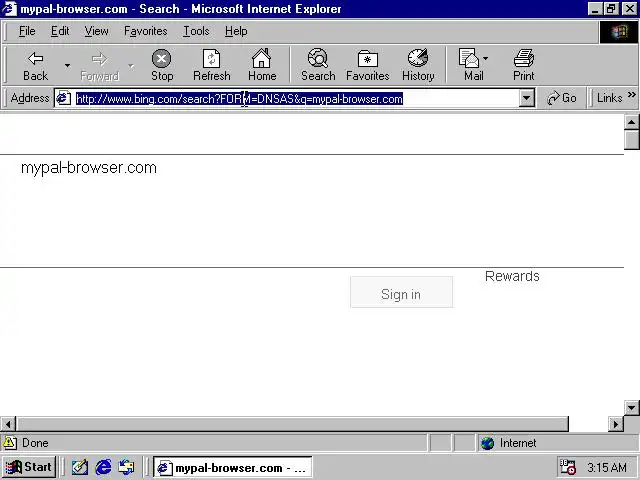Launch Internet Explorer from quick launch

click(103, 467)
